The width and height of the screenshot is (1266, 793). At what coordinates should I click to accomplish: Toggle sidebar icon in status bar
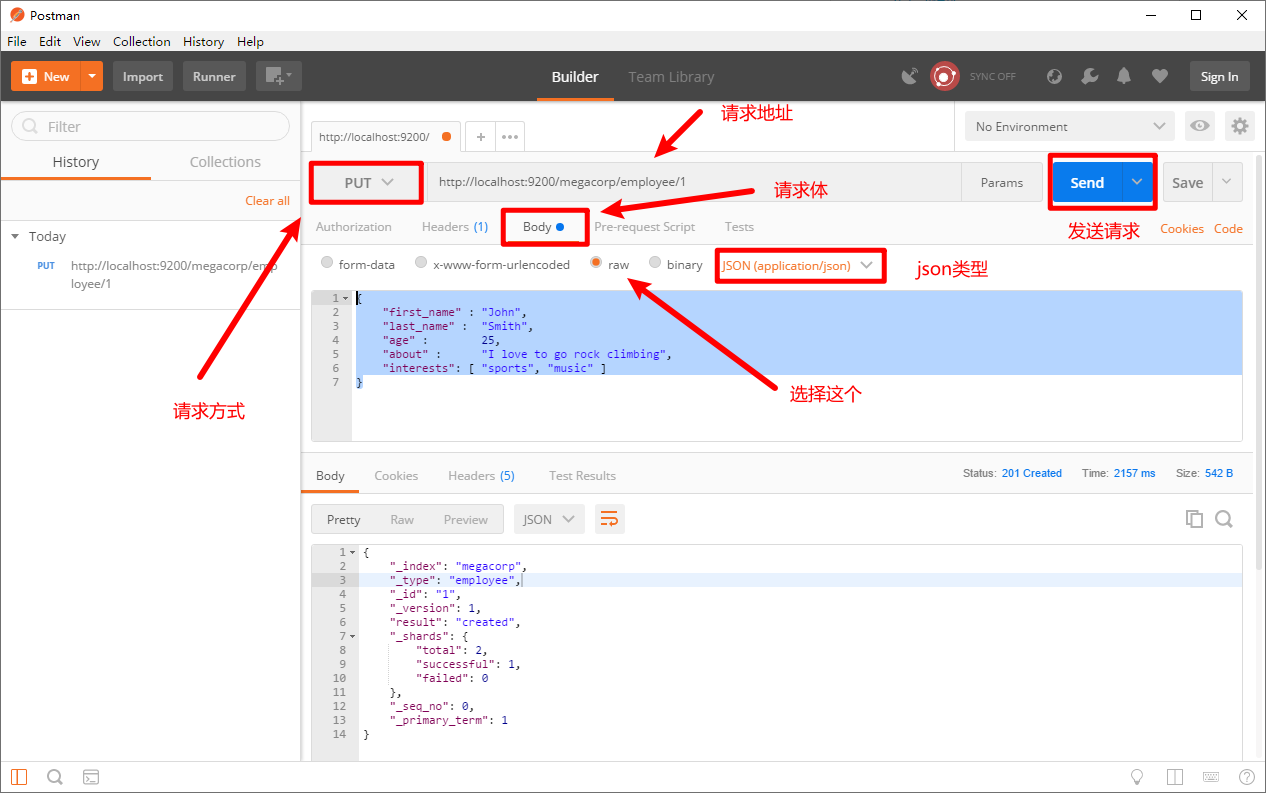(20, 777)
